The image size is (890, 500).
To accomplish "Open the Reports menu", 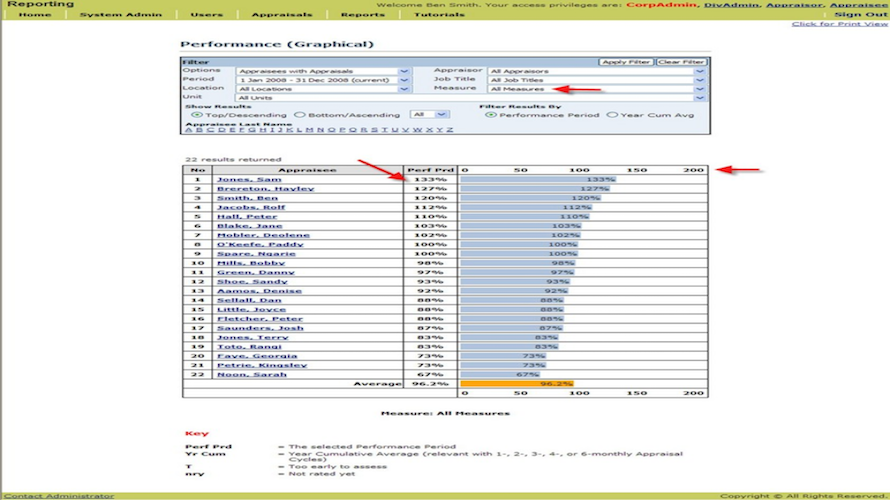I will (363, 15).
